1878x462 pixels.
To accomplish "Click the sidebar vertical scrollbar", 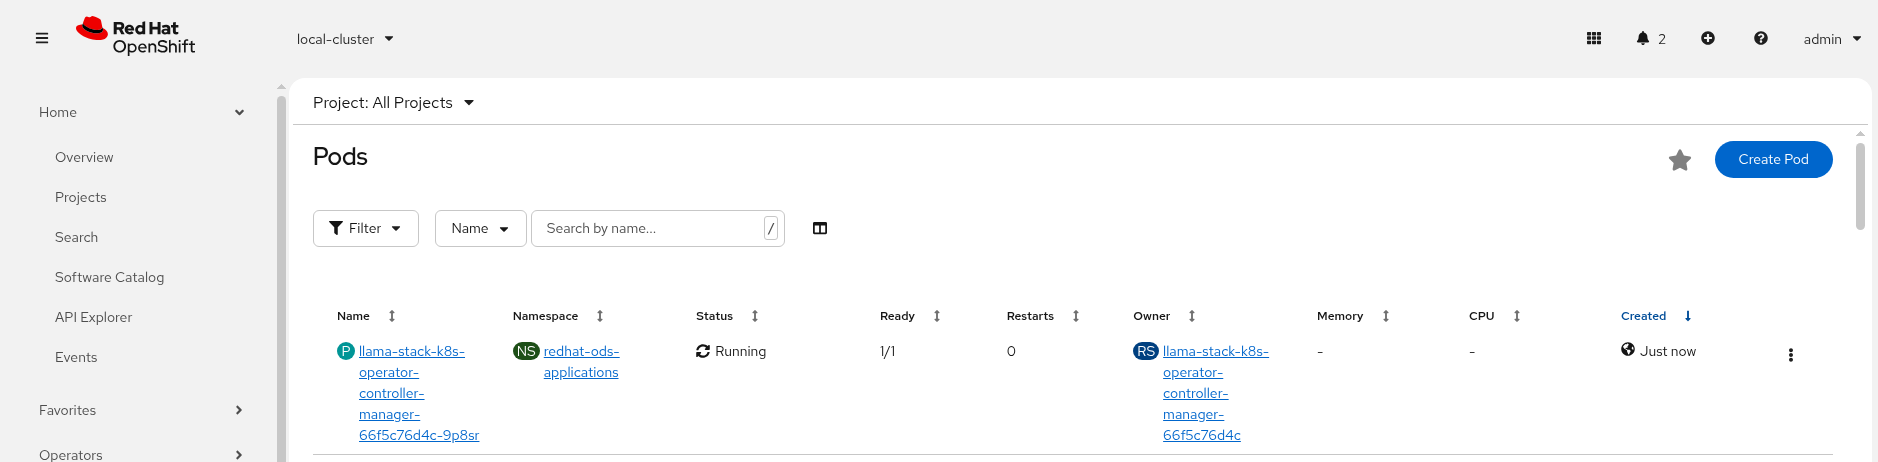I will pos(281,278).
